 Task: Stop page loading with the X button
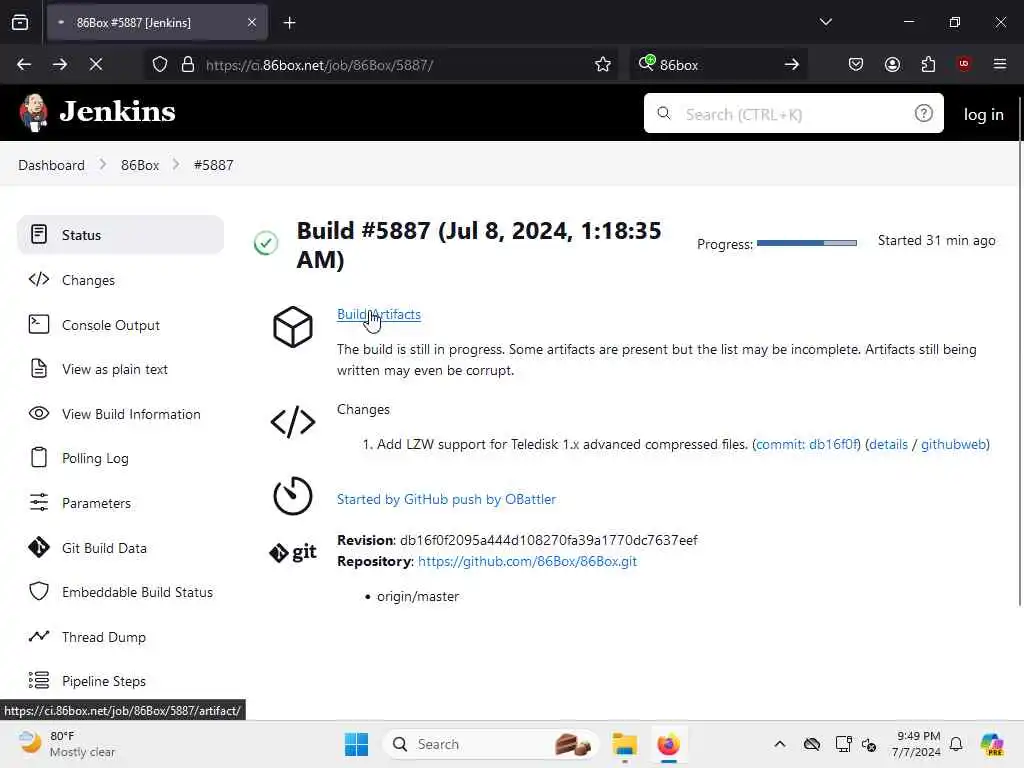[x=95, y=64]
